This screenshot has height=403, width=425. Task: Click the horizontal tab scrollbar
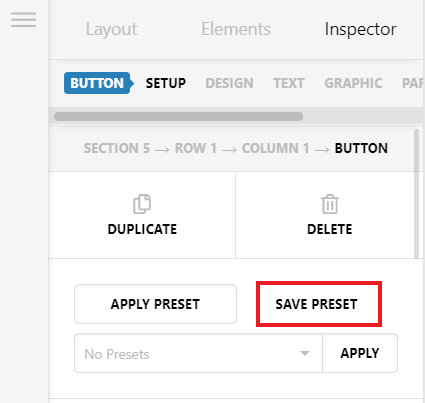(x=178, y=116)
